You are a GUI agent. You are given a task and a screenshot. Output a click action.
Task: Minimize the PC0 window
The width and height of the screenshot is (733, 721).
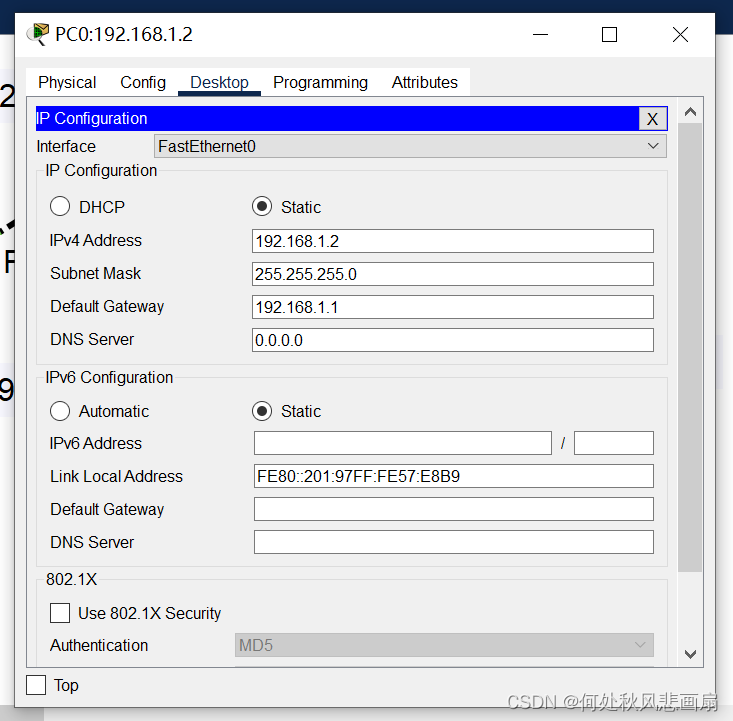(x=540, y=35)
